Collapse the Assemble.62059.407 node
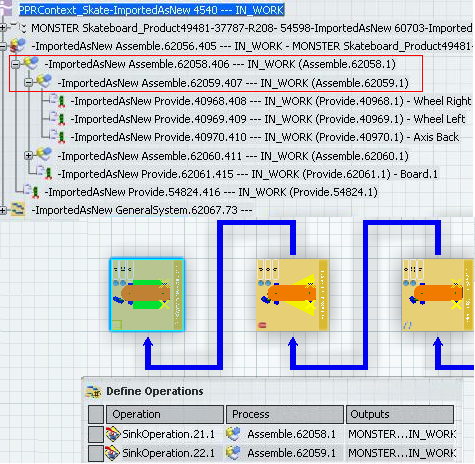Viewport: 475px width, 464px height. click(29, 82)
